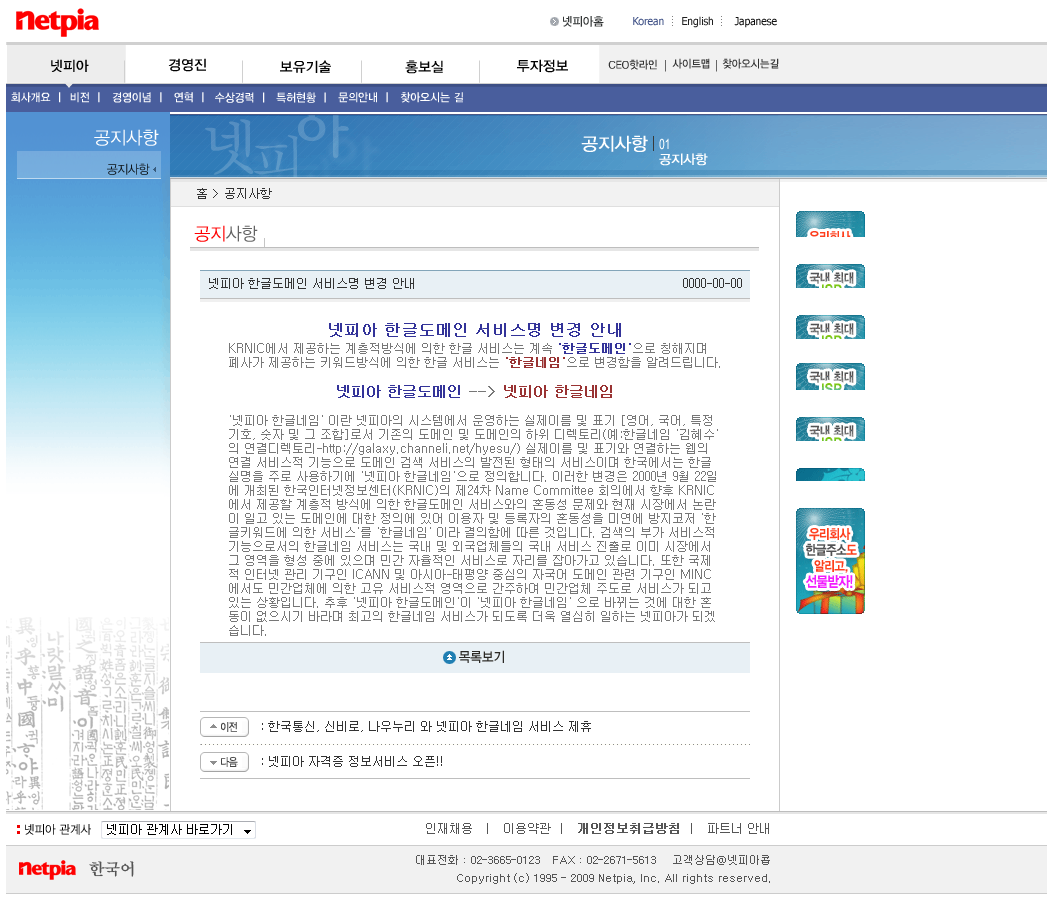The height and width of the screenshot is (921, 1051).
Task: Click the footer Netpia 한국어 logo
Action: [x=76, y=869]
